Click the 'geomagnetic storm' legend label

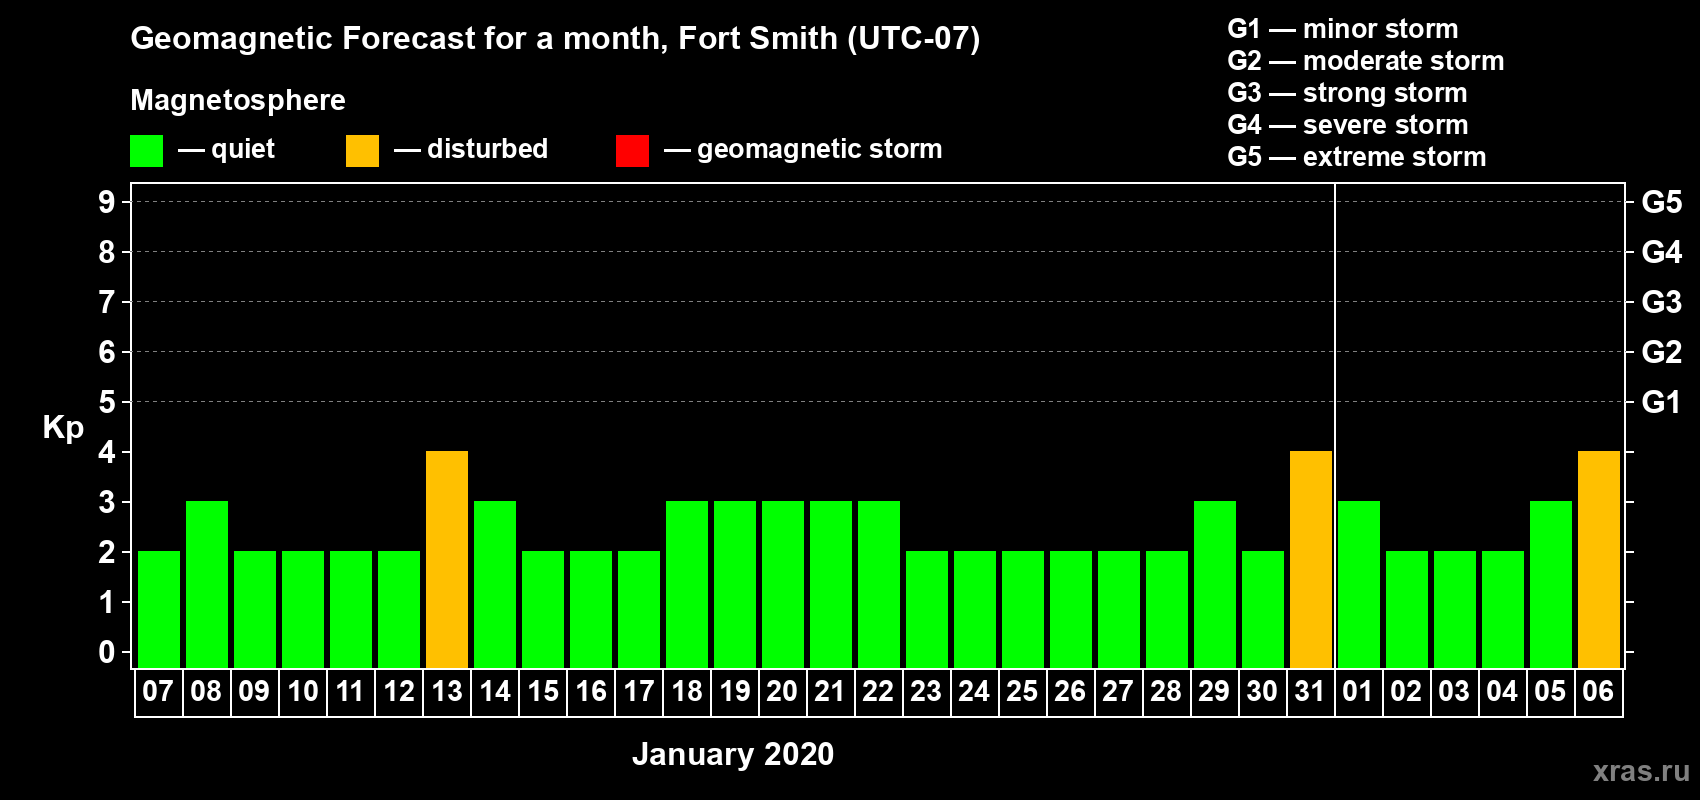pos(819,149)
